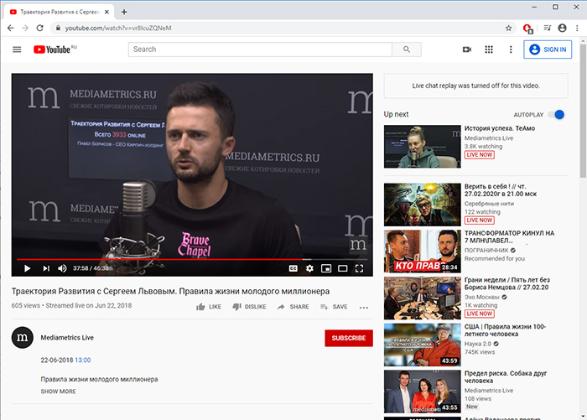The image size is (587, 420).
Task: Open the player settings gear
Action: tap(310, 268)
